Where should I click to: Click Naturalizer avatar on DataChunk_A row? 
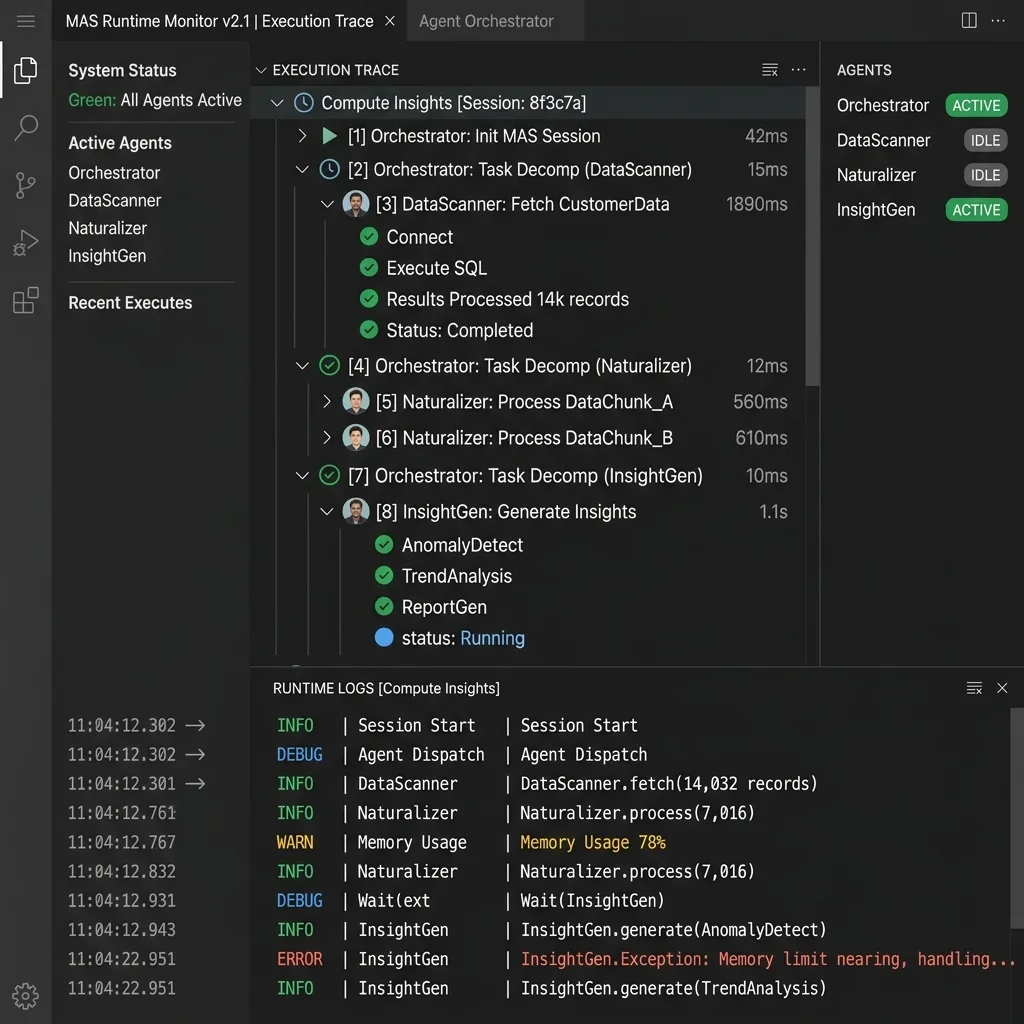coord(356,401)
